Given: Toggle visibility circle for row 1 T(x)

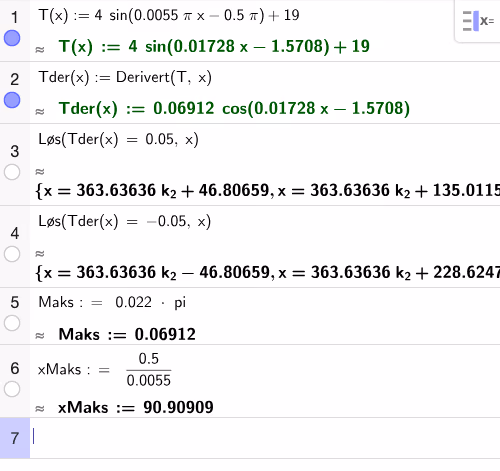Looking at the screenshot, I should point(12,38).
